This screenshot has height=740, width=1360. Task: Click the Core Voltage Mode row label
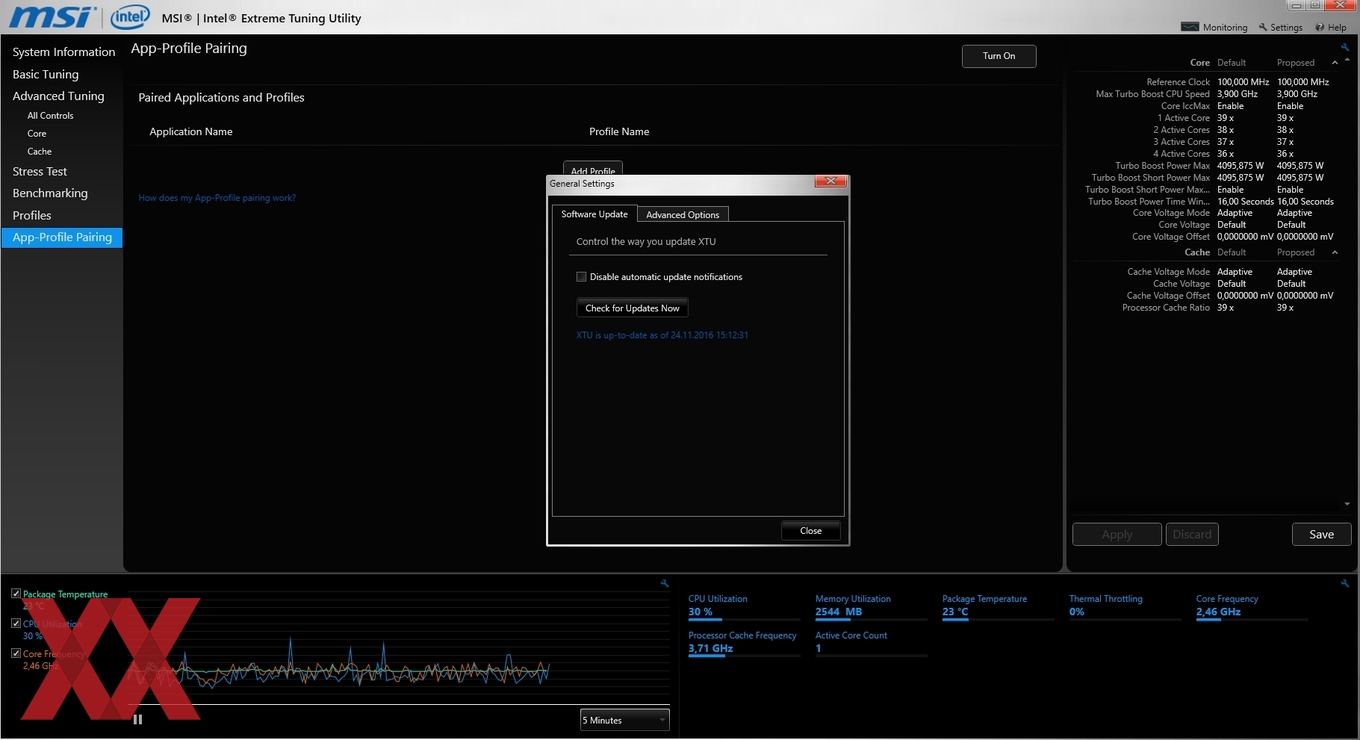pos(1172,213)
